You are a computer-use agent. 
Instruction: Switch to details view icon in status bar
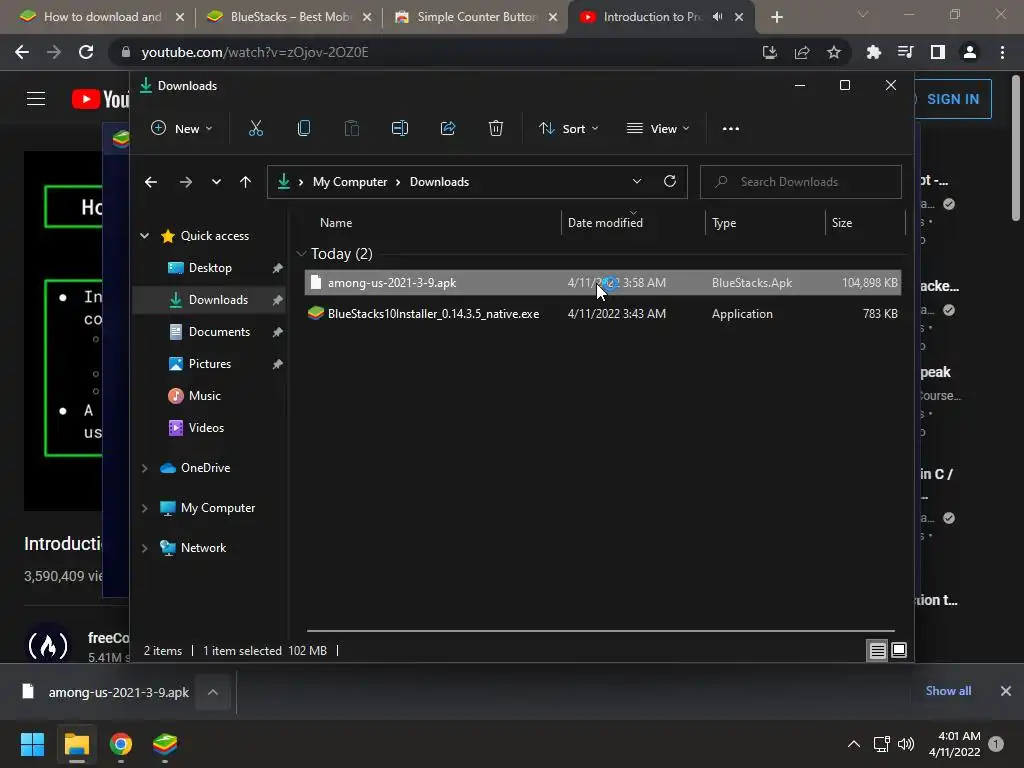(x=877, y=650)
